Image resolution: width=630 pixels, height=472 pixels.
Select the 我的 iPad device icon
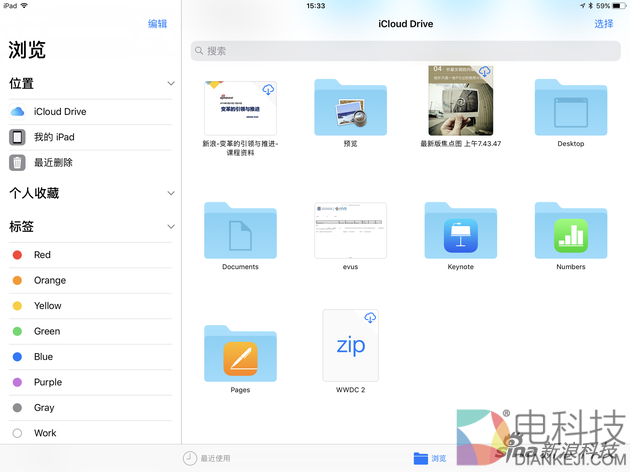[x=17, y=137]
